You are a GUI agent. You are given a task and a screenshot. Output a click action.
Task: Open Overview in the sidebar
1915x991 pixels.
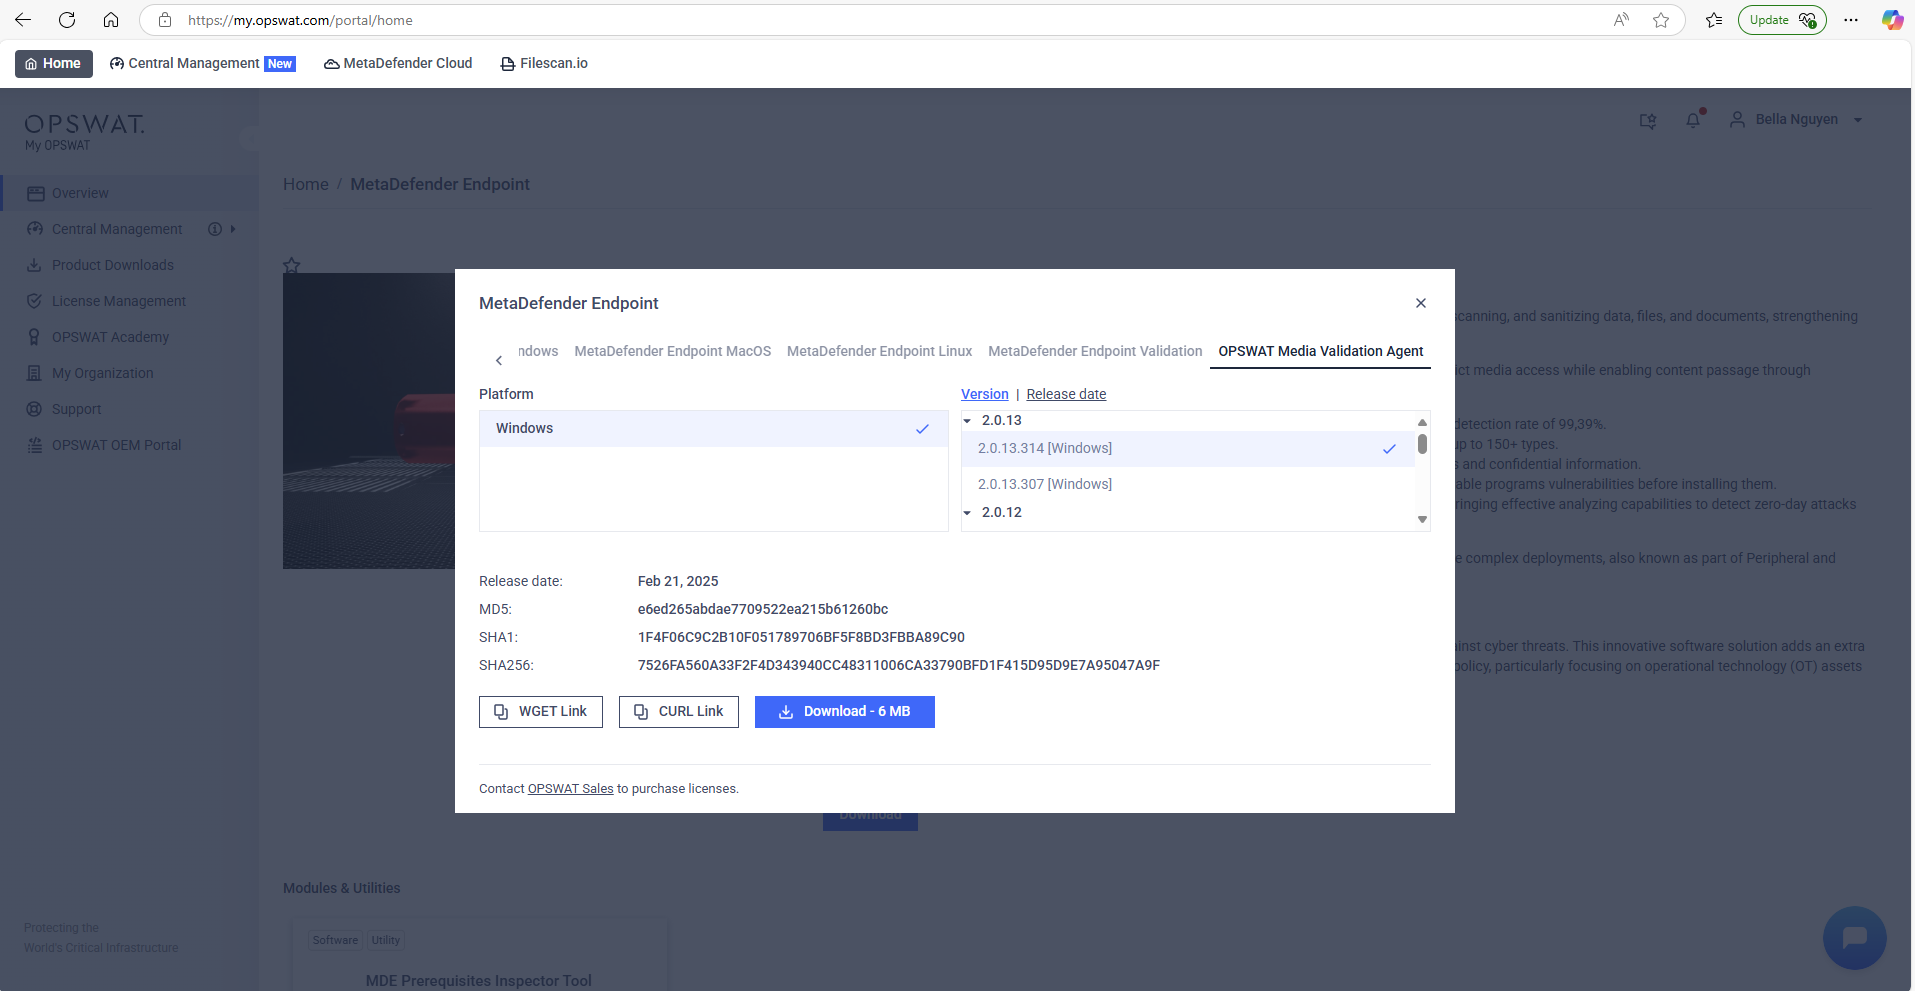(x=129, y=193)
